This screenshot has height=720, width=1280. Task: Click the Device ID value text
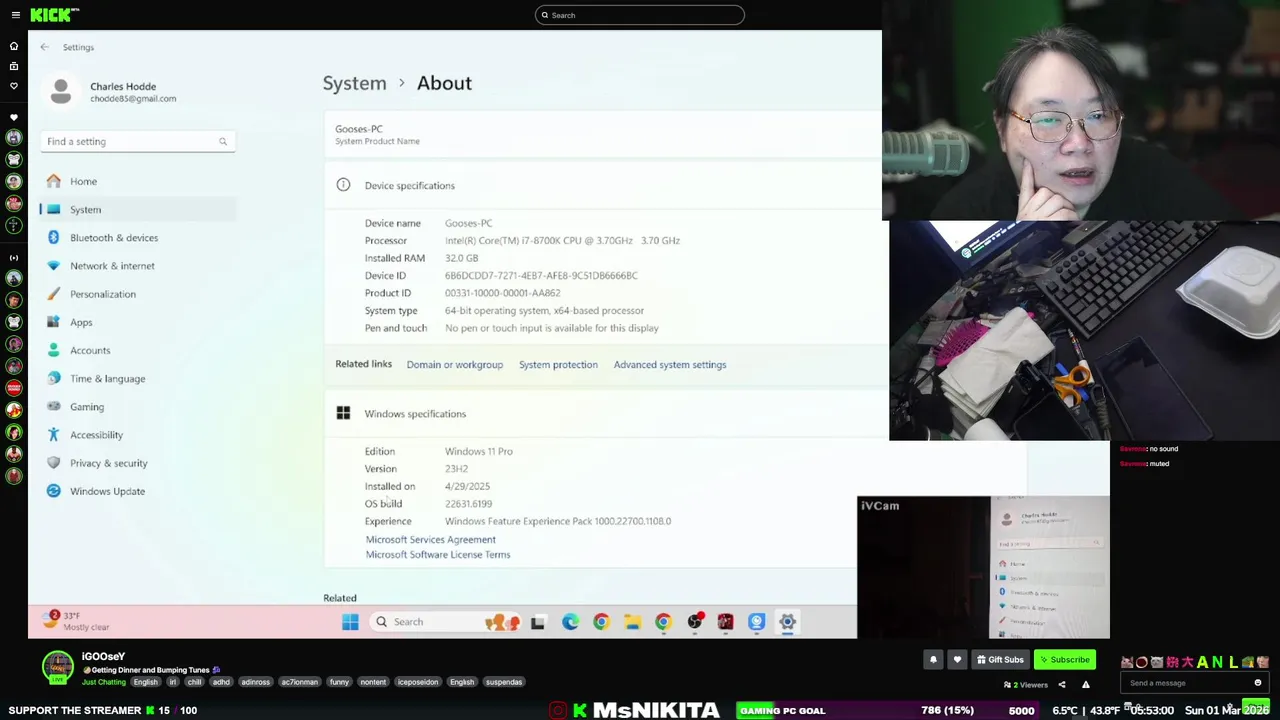click(x=541, y=276)
